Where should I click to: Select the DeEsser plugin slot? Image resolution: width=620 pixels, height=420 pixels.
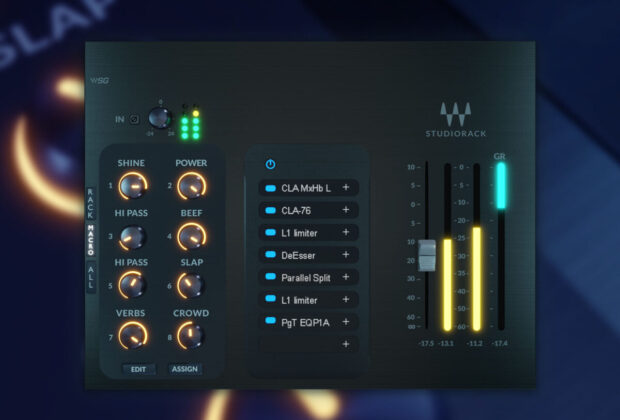[308, 255]
